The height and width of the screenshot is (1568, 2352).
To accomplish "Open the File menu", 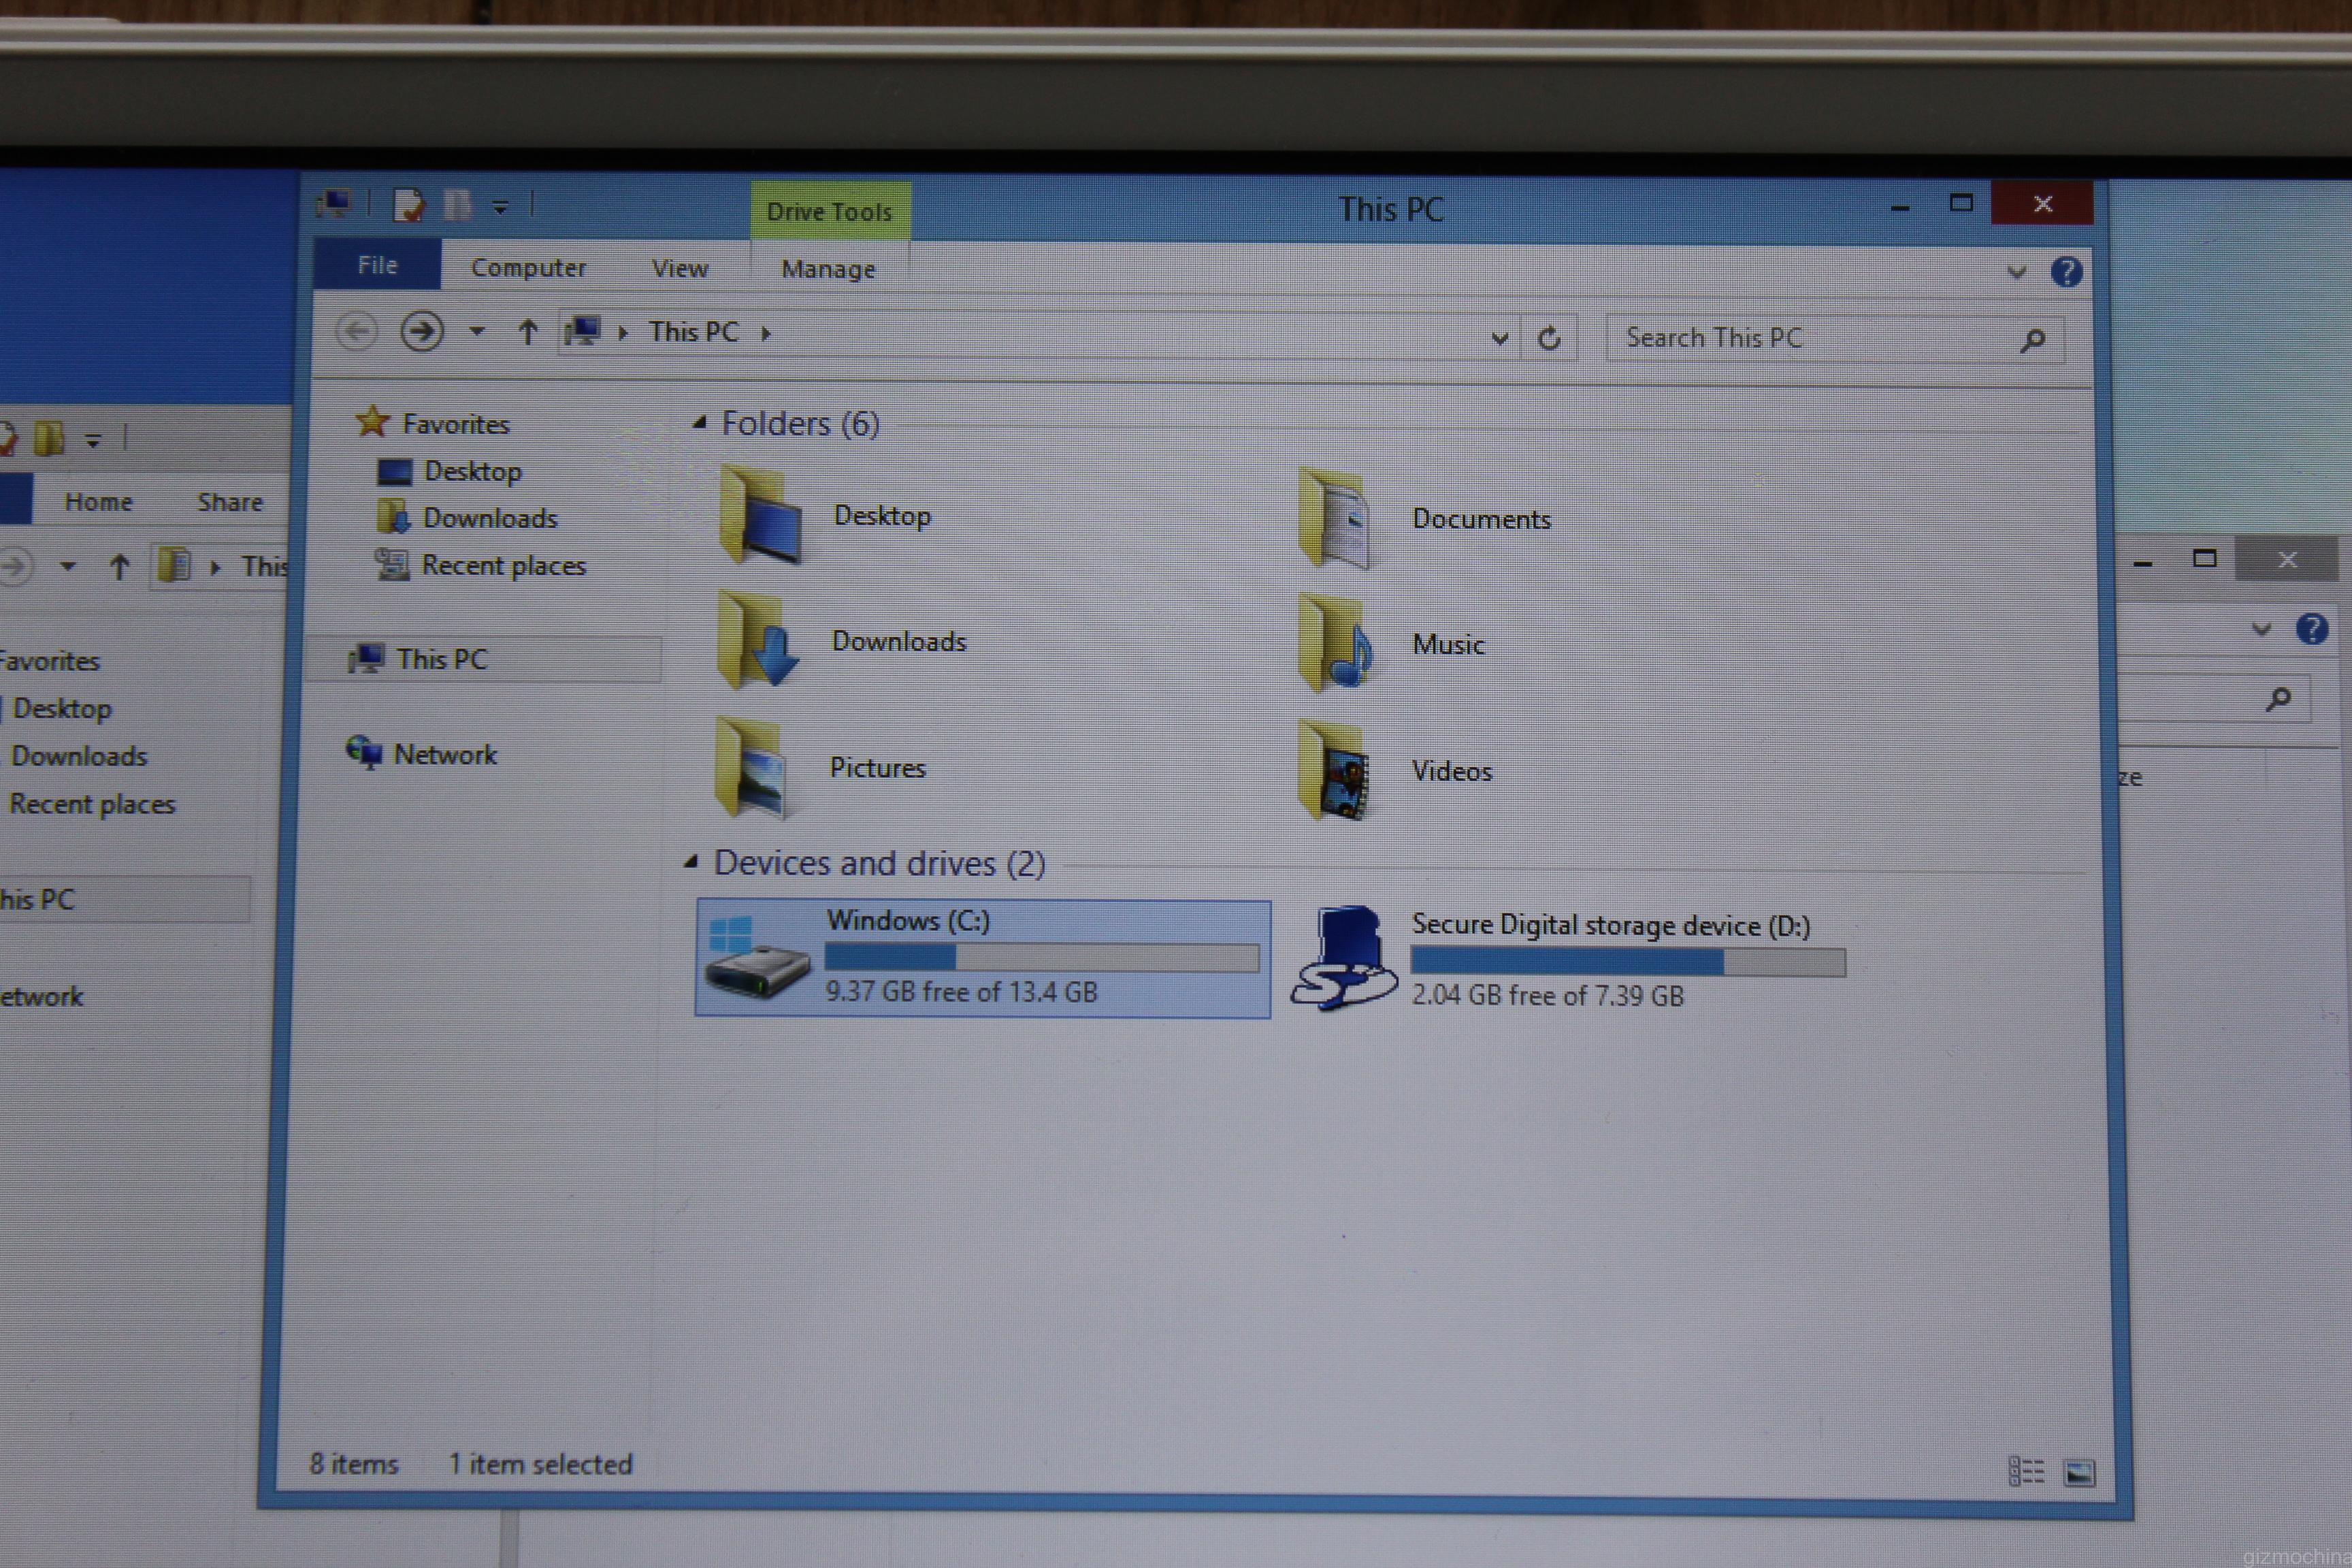I will 377,265.
